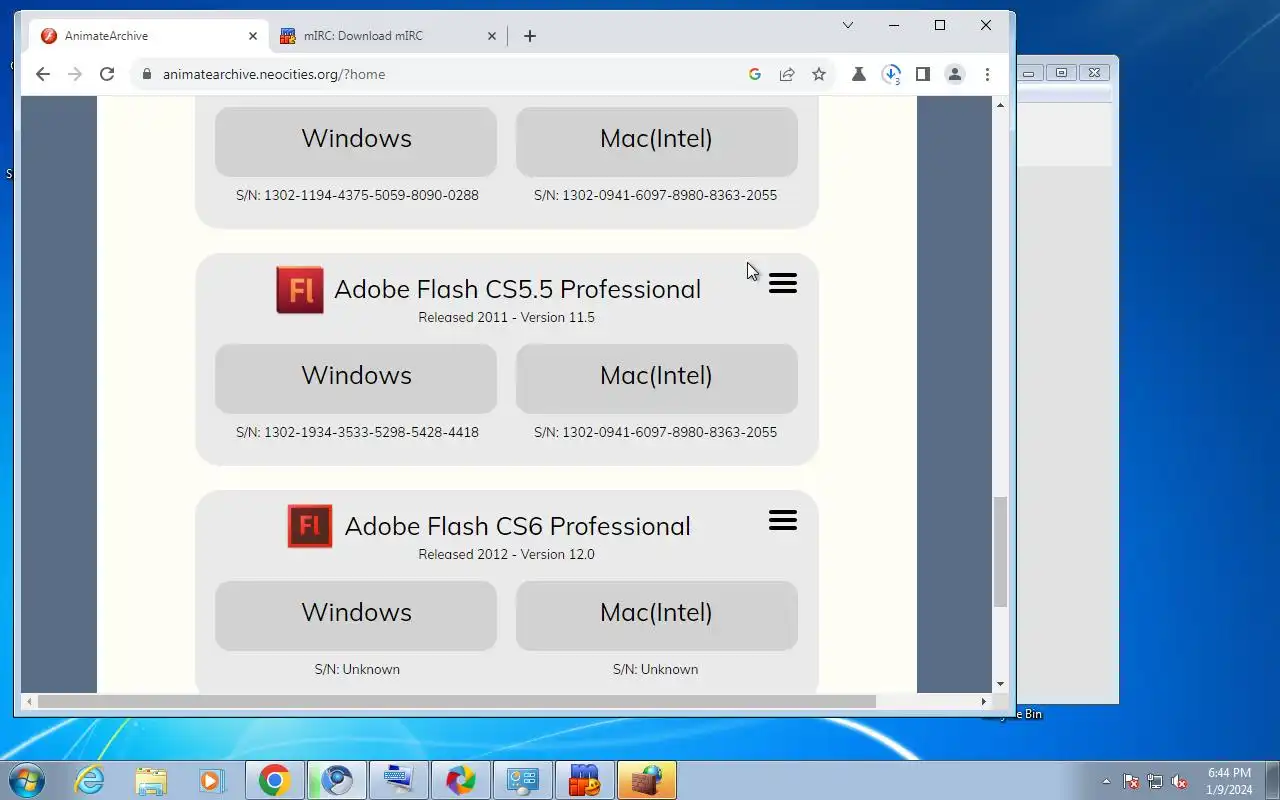This screenshot has width=1280, height=800.
Task: Show Chrome downloads
Action: (x=891, y=74)
